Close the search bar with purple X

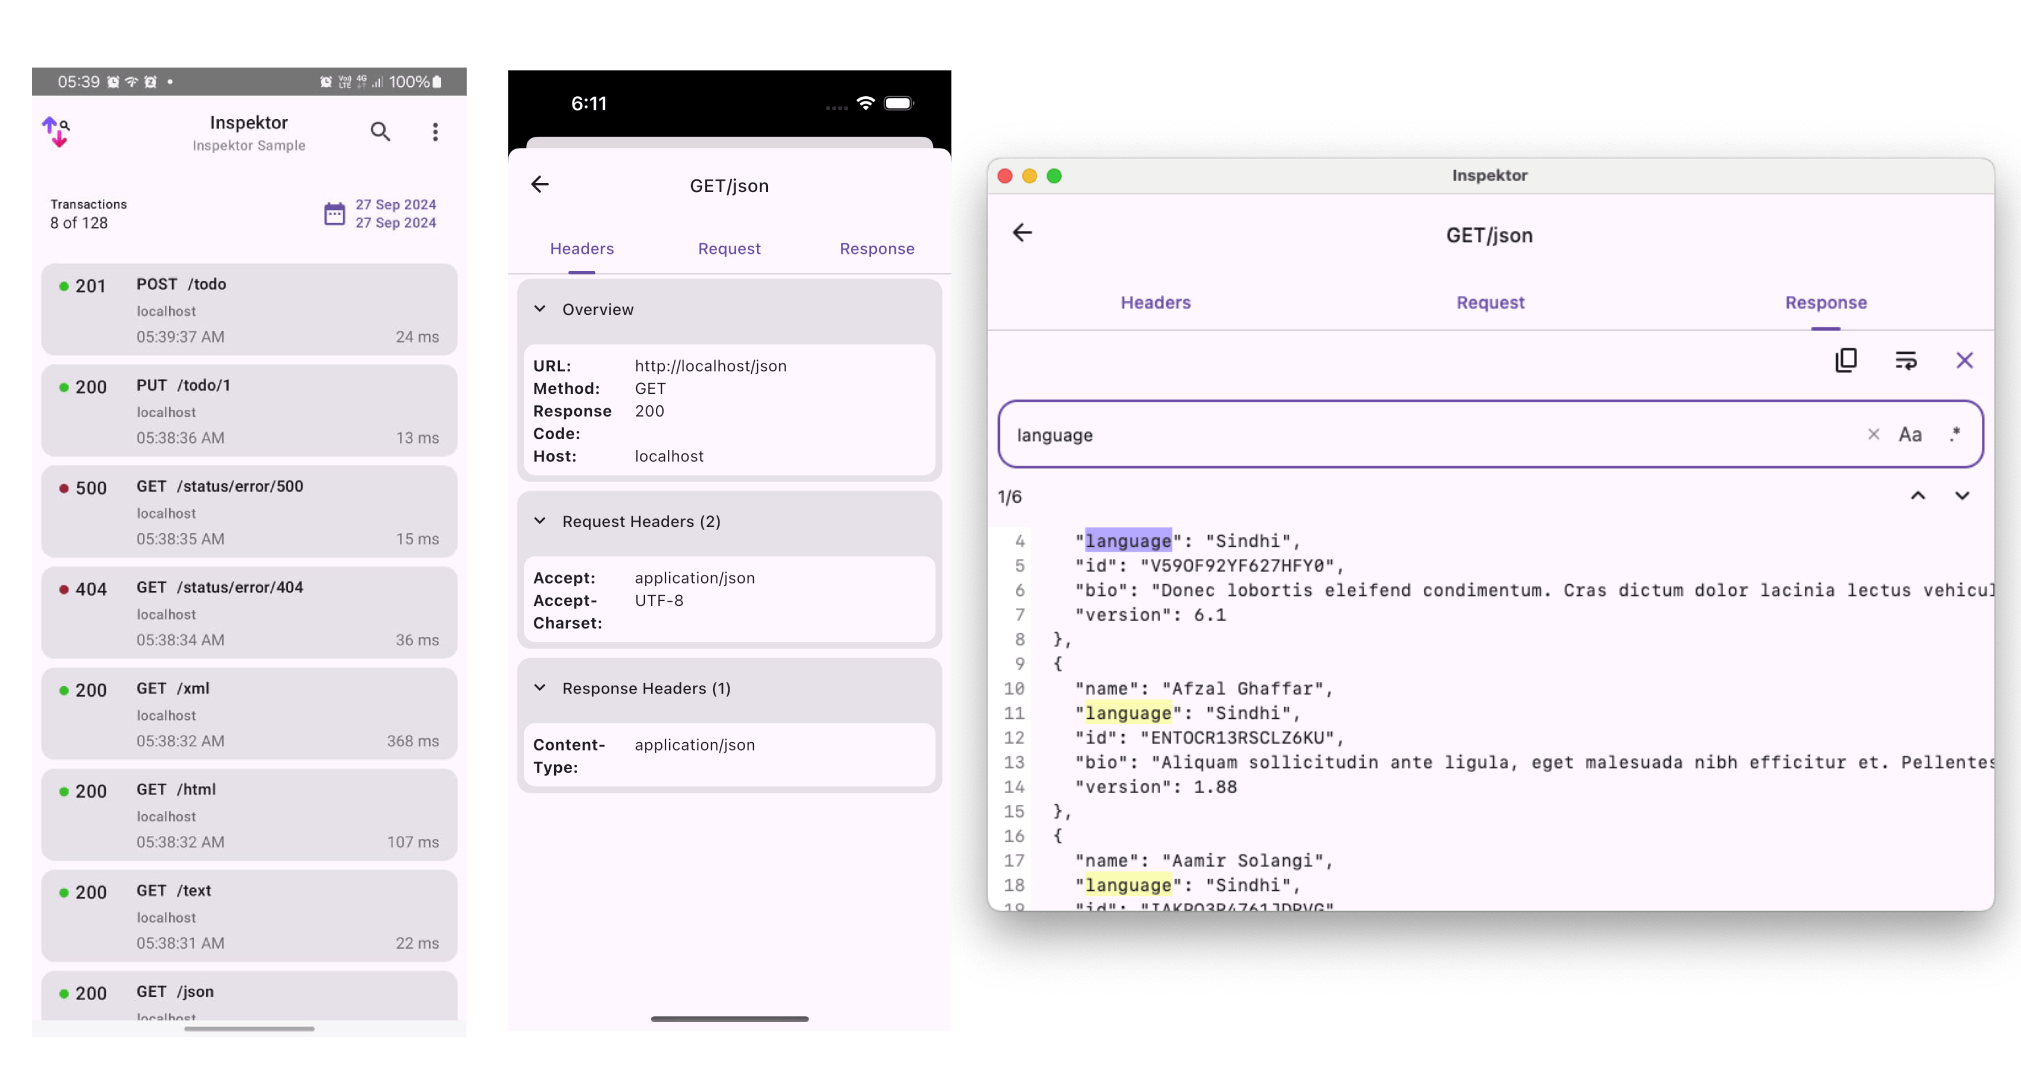pos(1964,360)
